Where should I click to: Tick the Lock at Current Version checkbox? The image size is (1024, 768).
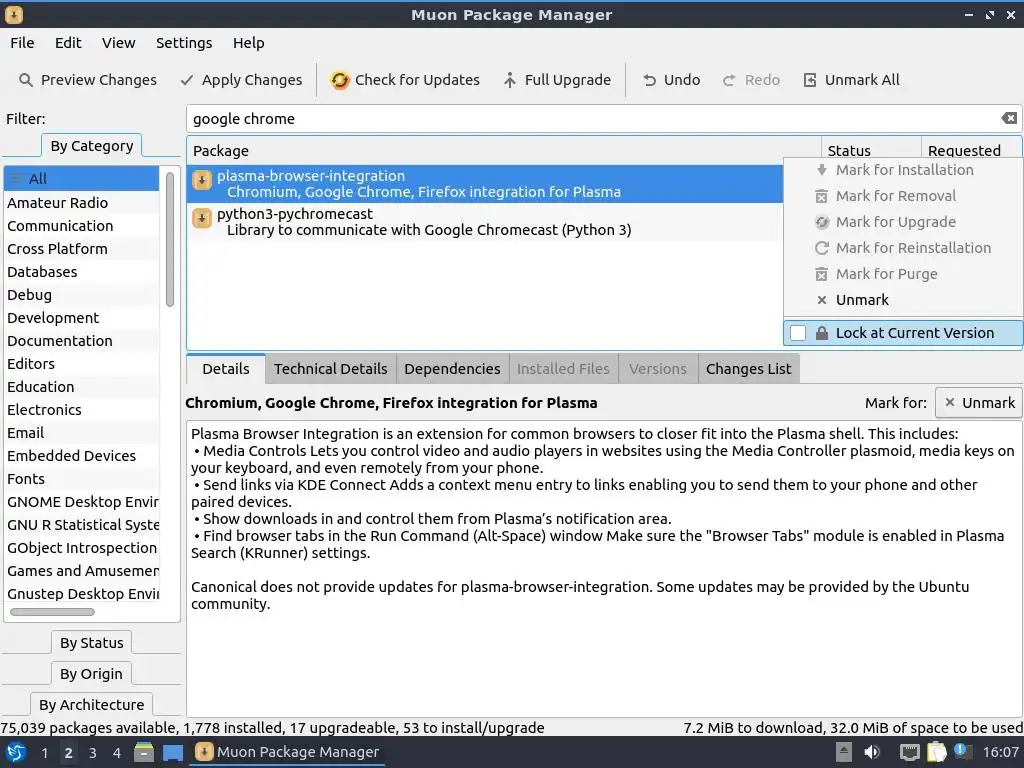tap(798, 332)
